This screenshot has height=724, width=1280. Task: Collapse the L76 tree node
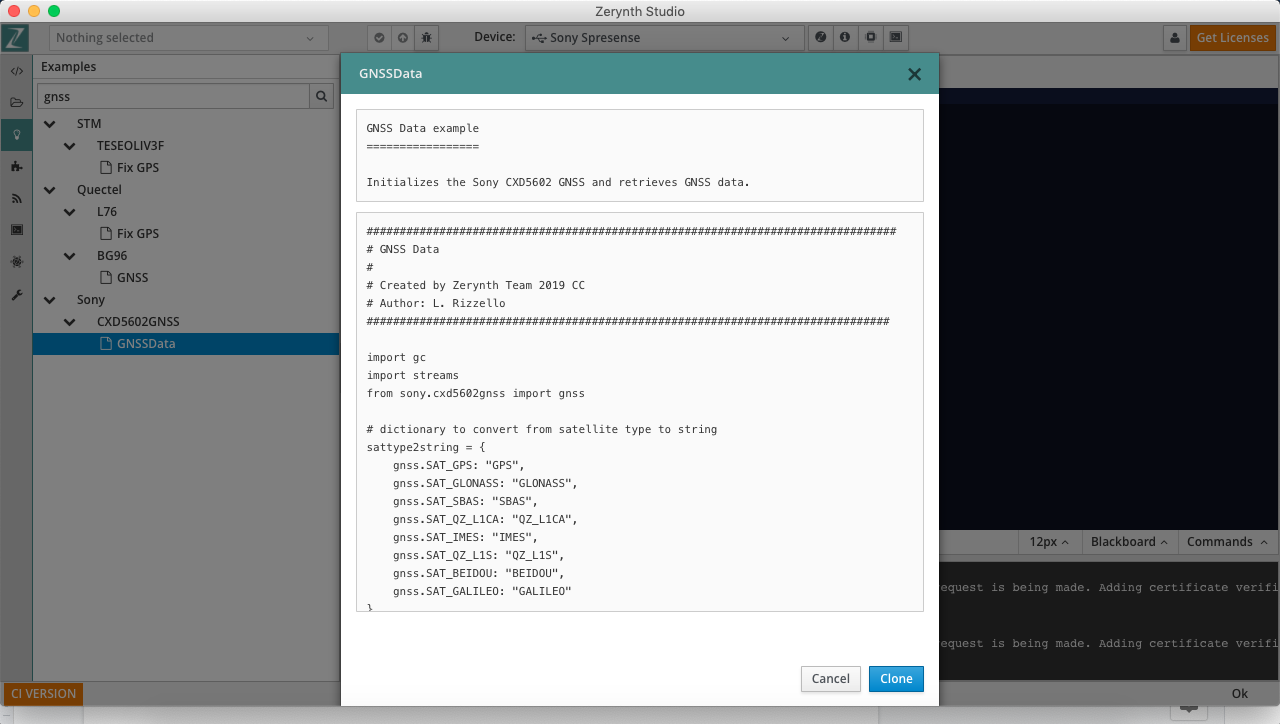coord(70,212)
